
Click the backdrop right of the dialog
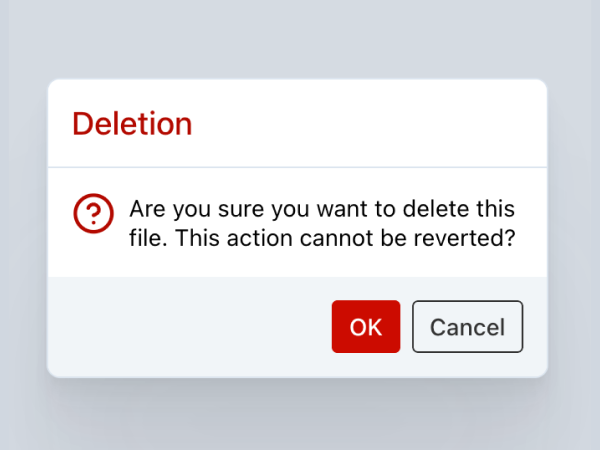(574, 228)
